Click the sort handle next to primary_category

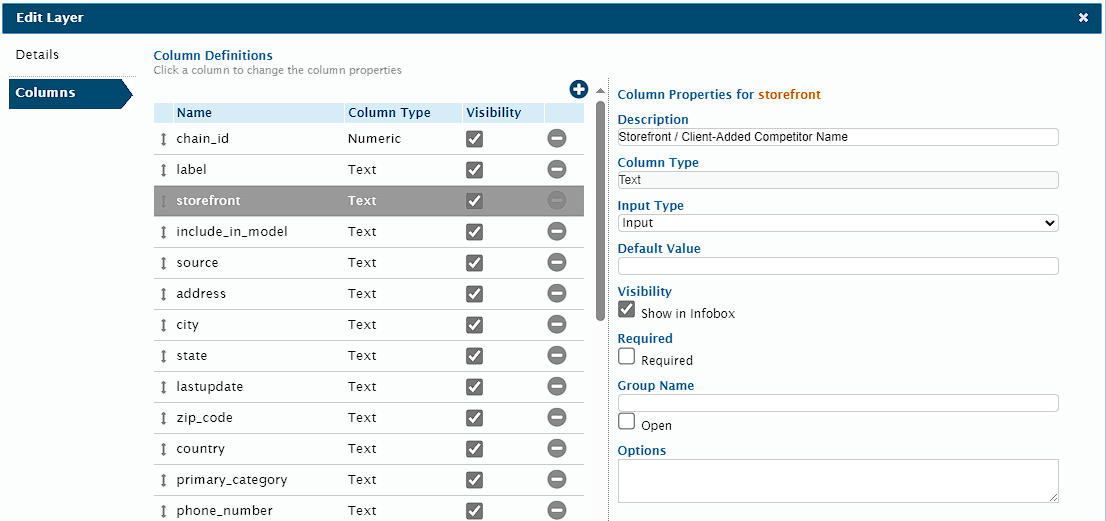(x=164, y=480)
